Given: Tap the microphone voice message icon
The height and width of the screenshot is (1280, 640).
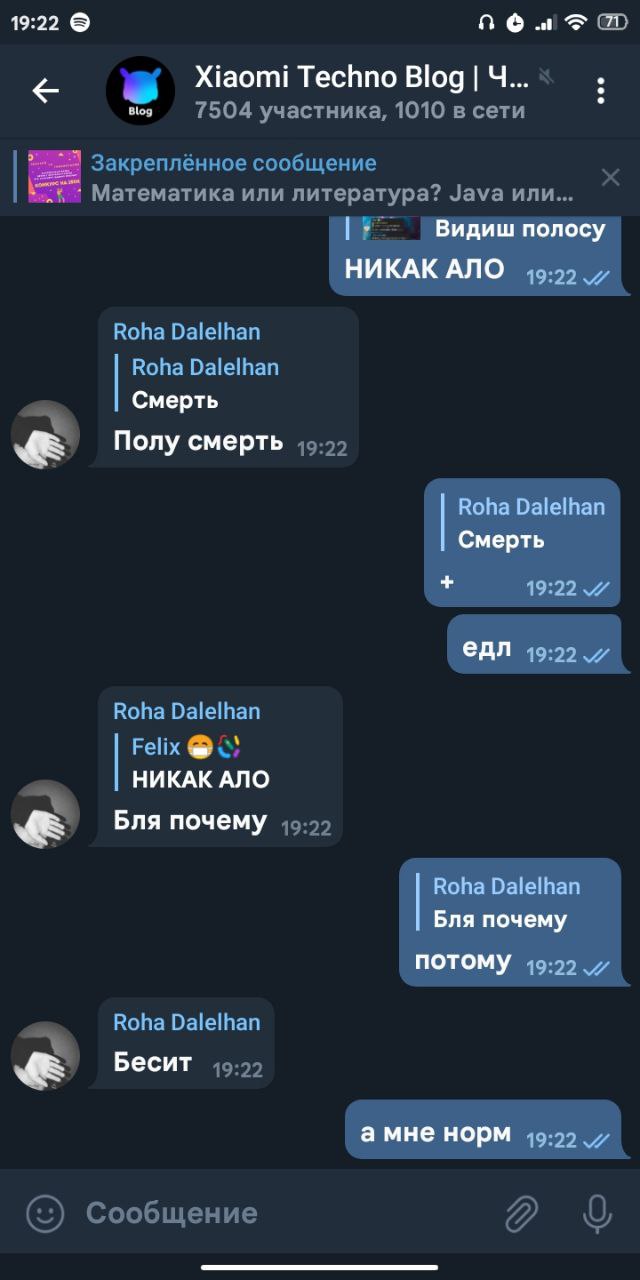Looking at the screenshot, I should click(597, 1213).
